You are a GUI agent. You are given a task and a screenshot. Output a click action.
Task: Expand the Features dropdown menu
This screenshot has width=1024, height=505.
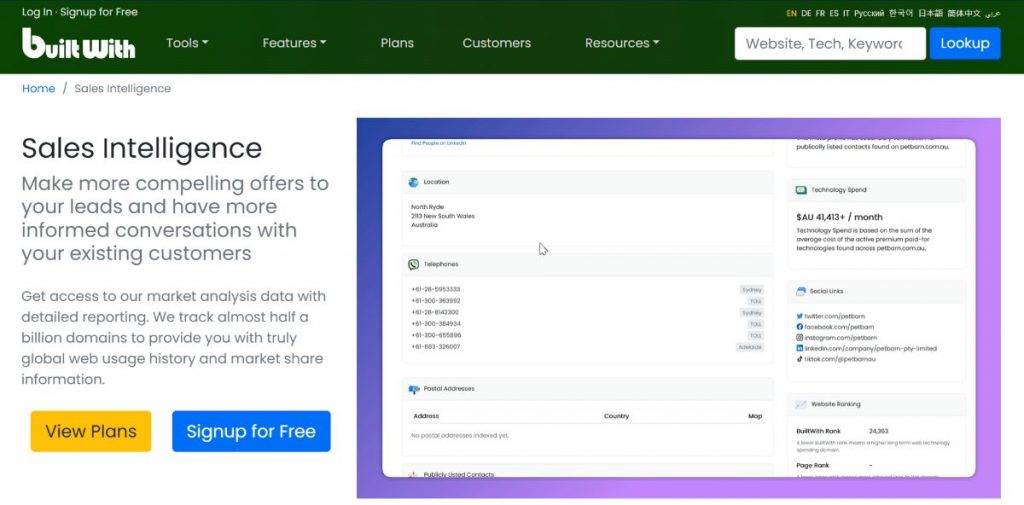click(294, 43)
